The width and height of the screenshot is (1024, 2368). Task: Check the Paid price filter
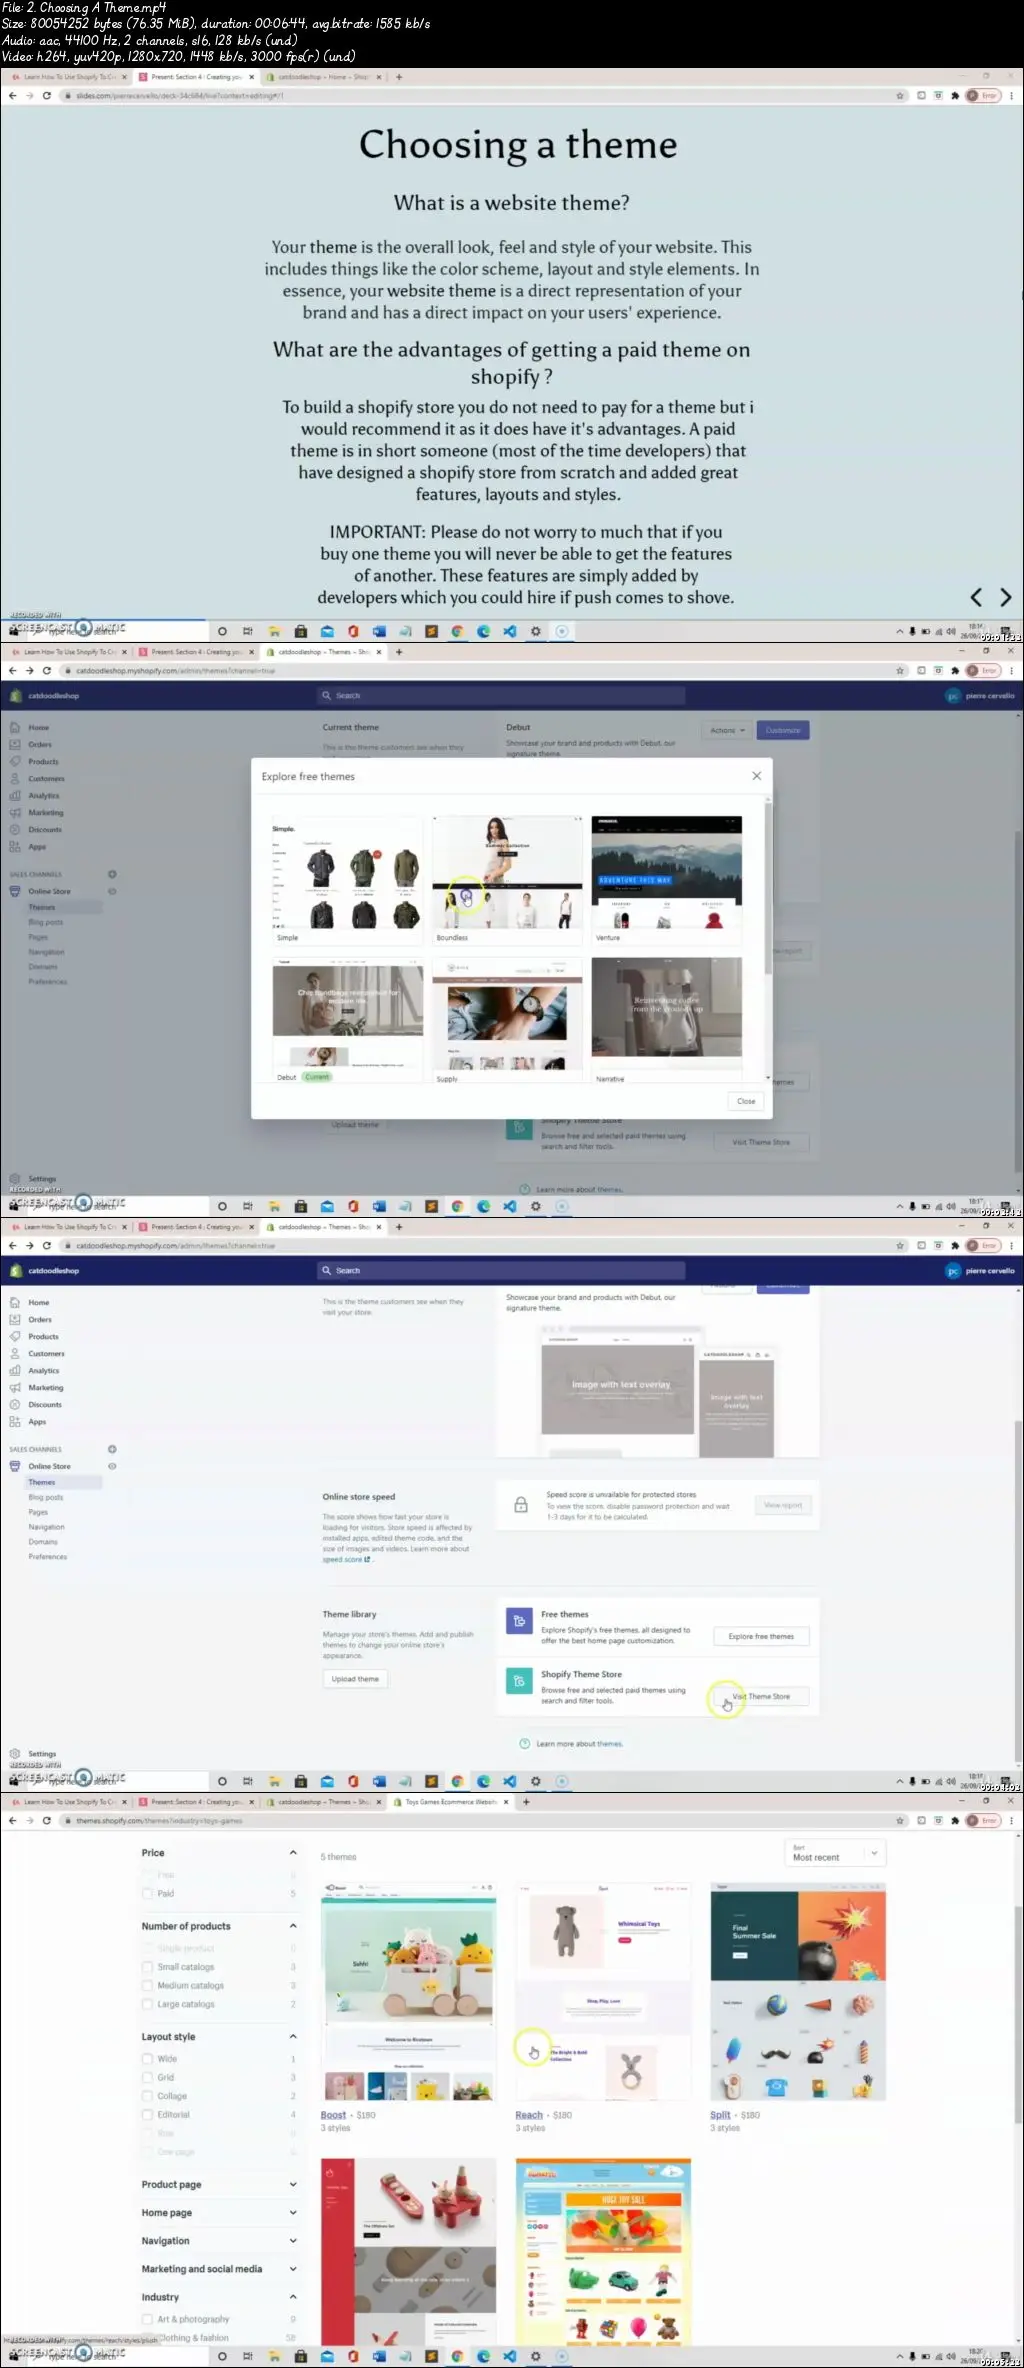(148, 1893)
